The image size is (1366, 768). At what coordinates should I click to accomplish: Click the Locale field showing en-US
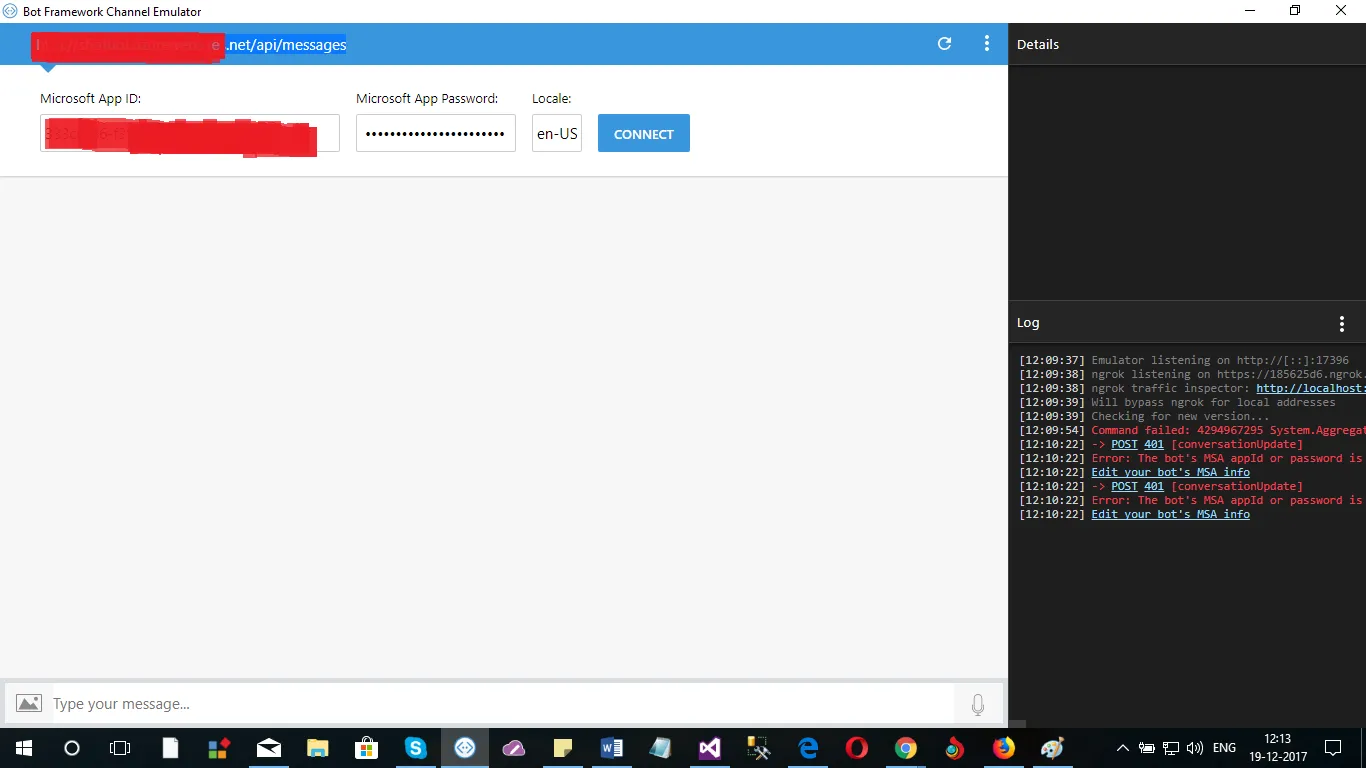click(x=557, y=133)
